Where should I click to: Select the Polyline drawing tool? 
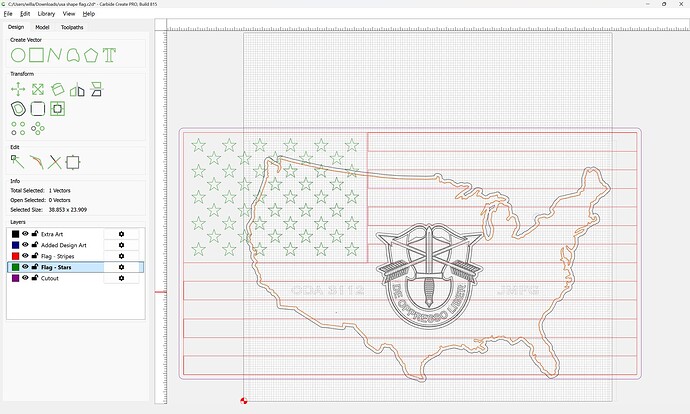[x=54, y=55]
